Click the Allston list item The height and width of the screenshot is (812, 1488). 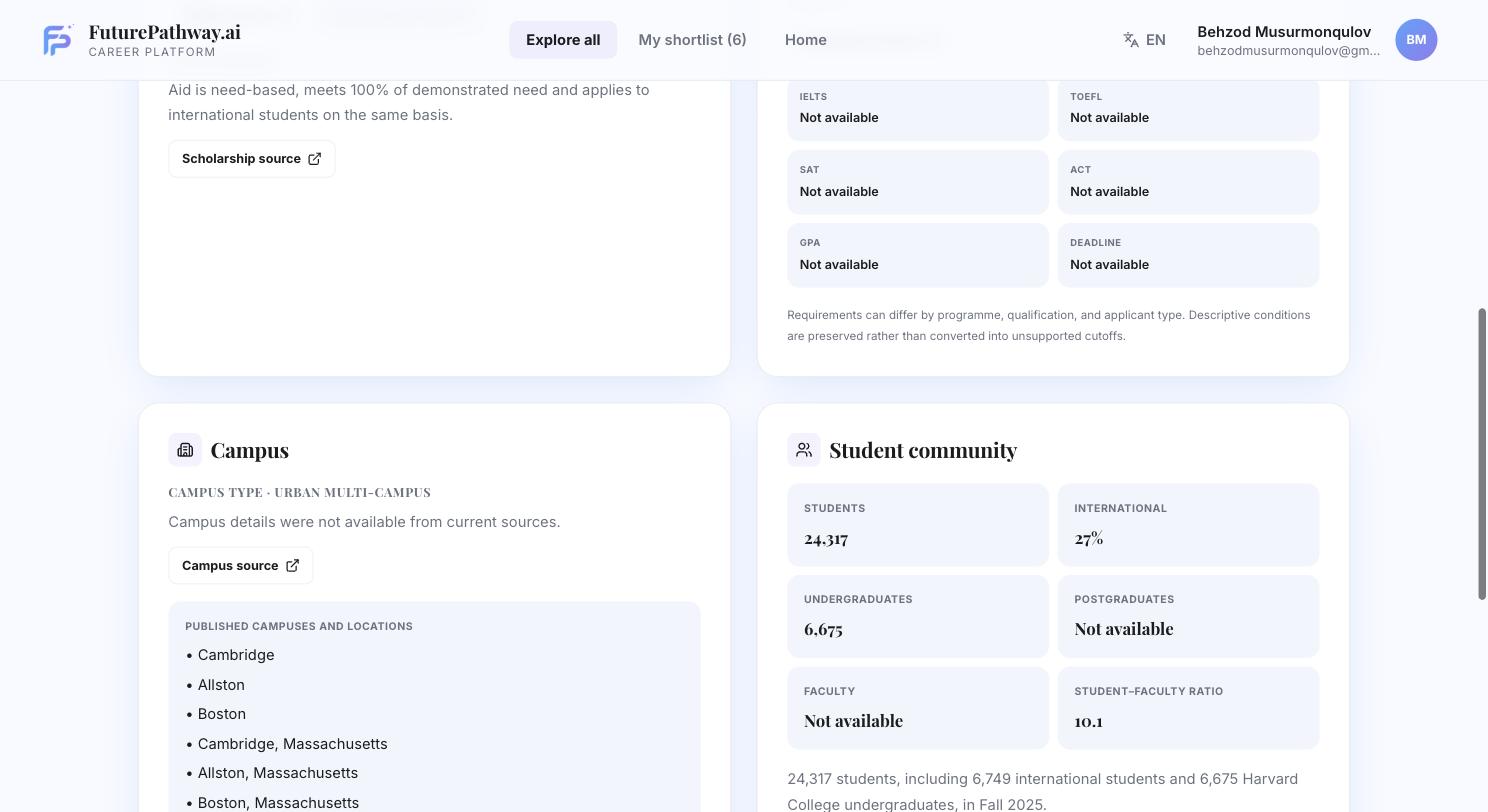point(215,685)
